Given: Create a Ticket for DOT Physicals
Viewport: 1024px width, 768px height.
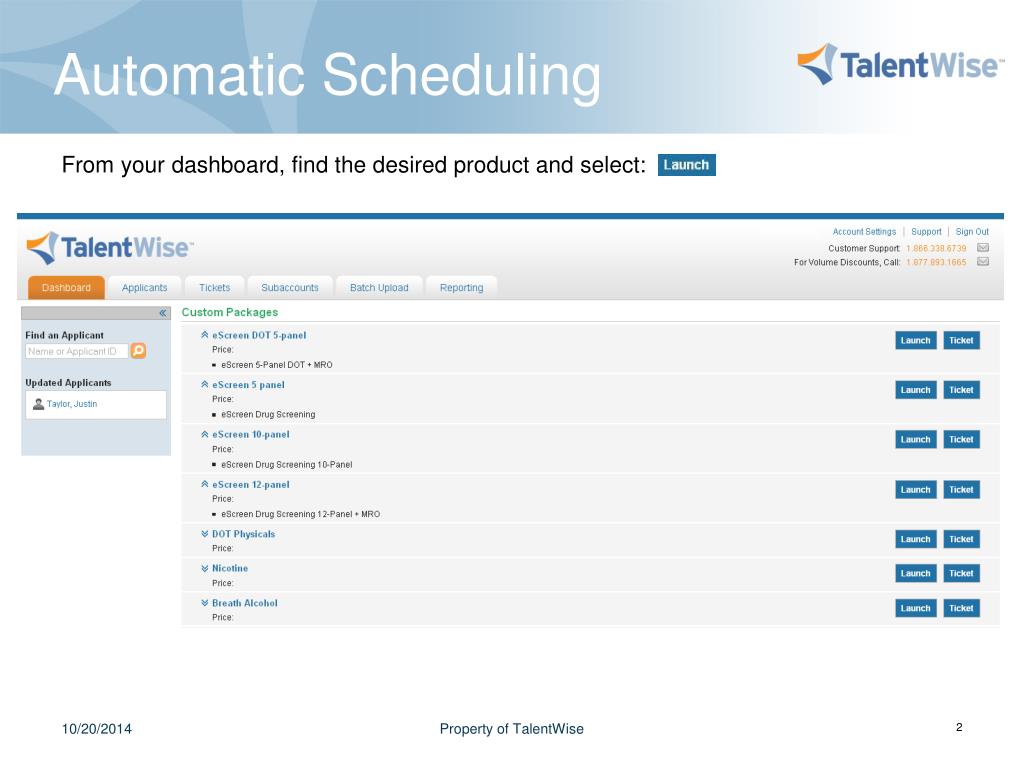Looking at the screenshot, I should (x=961, y=539).
